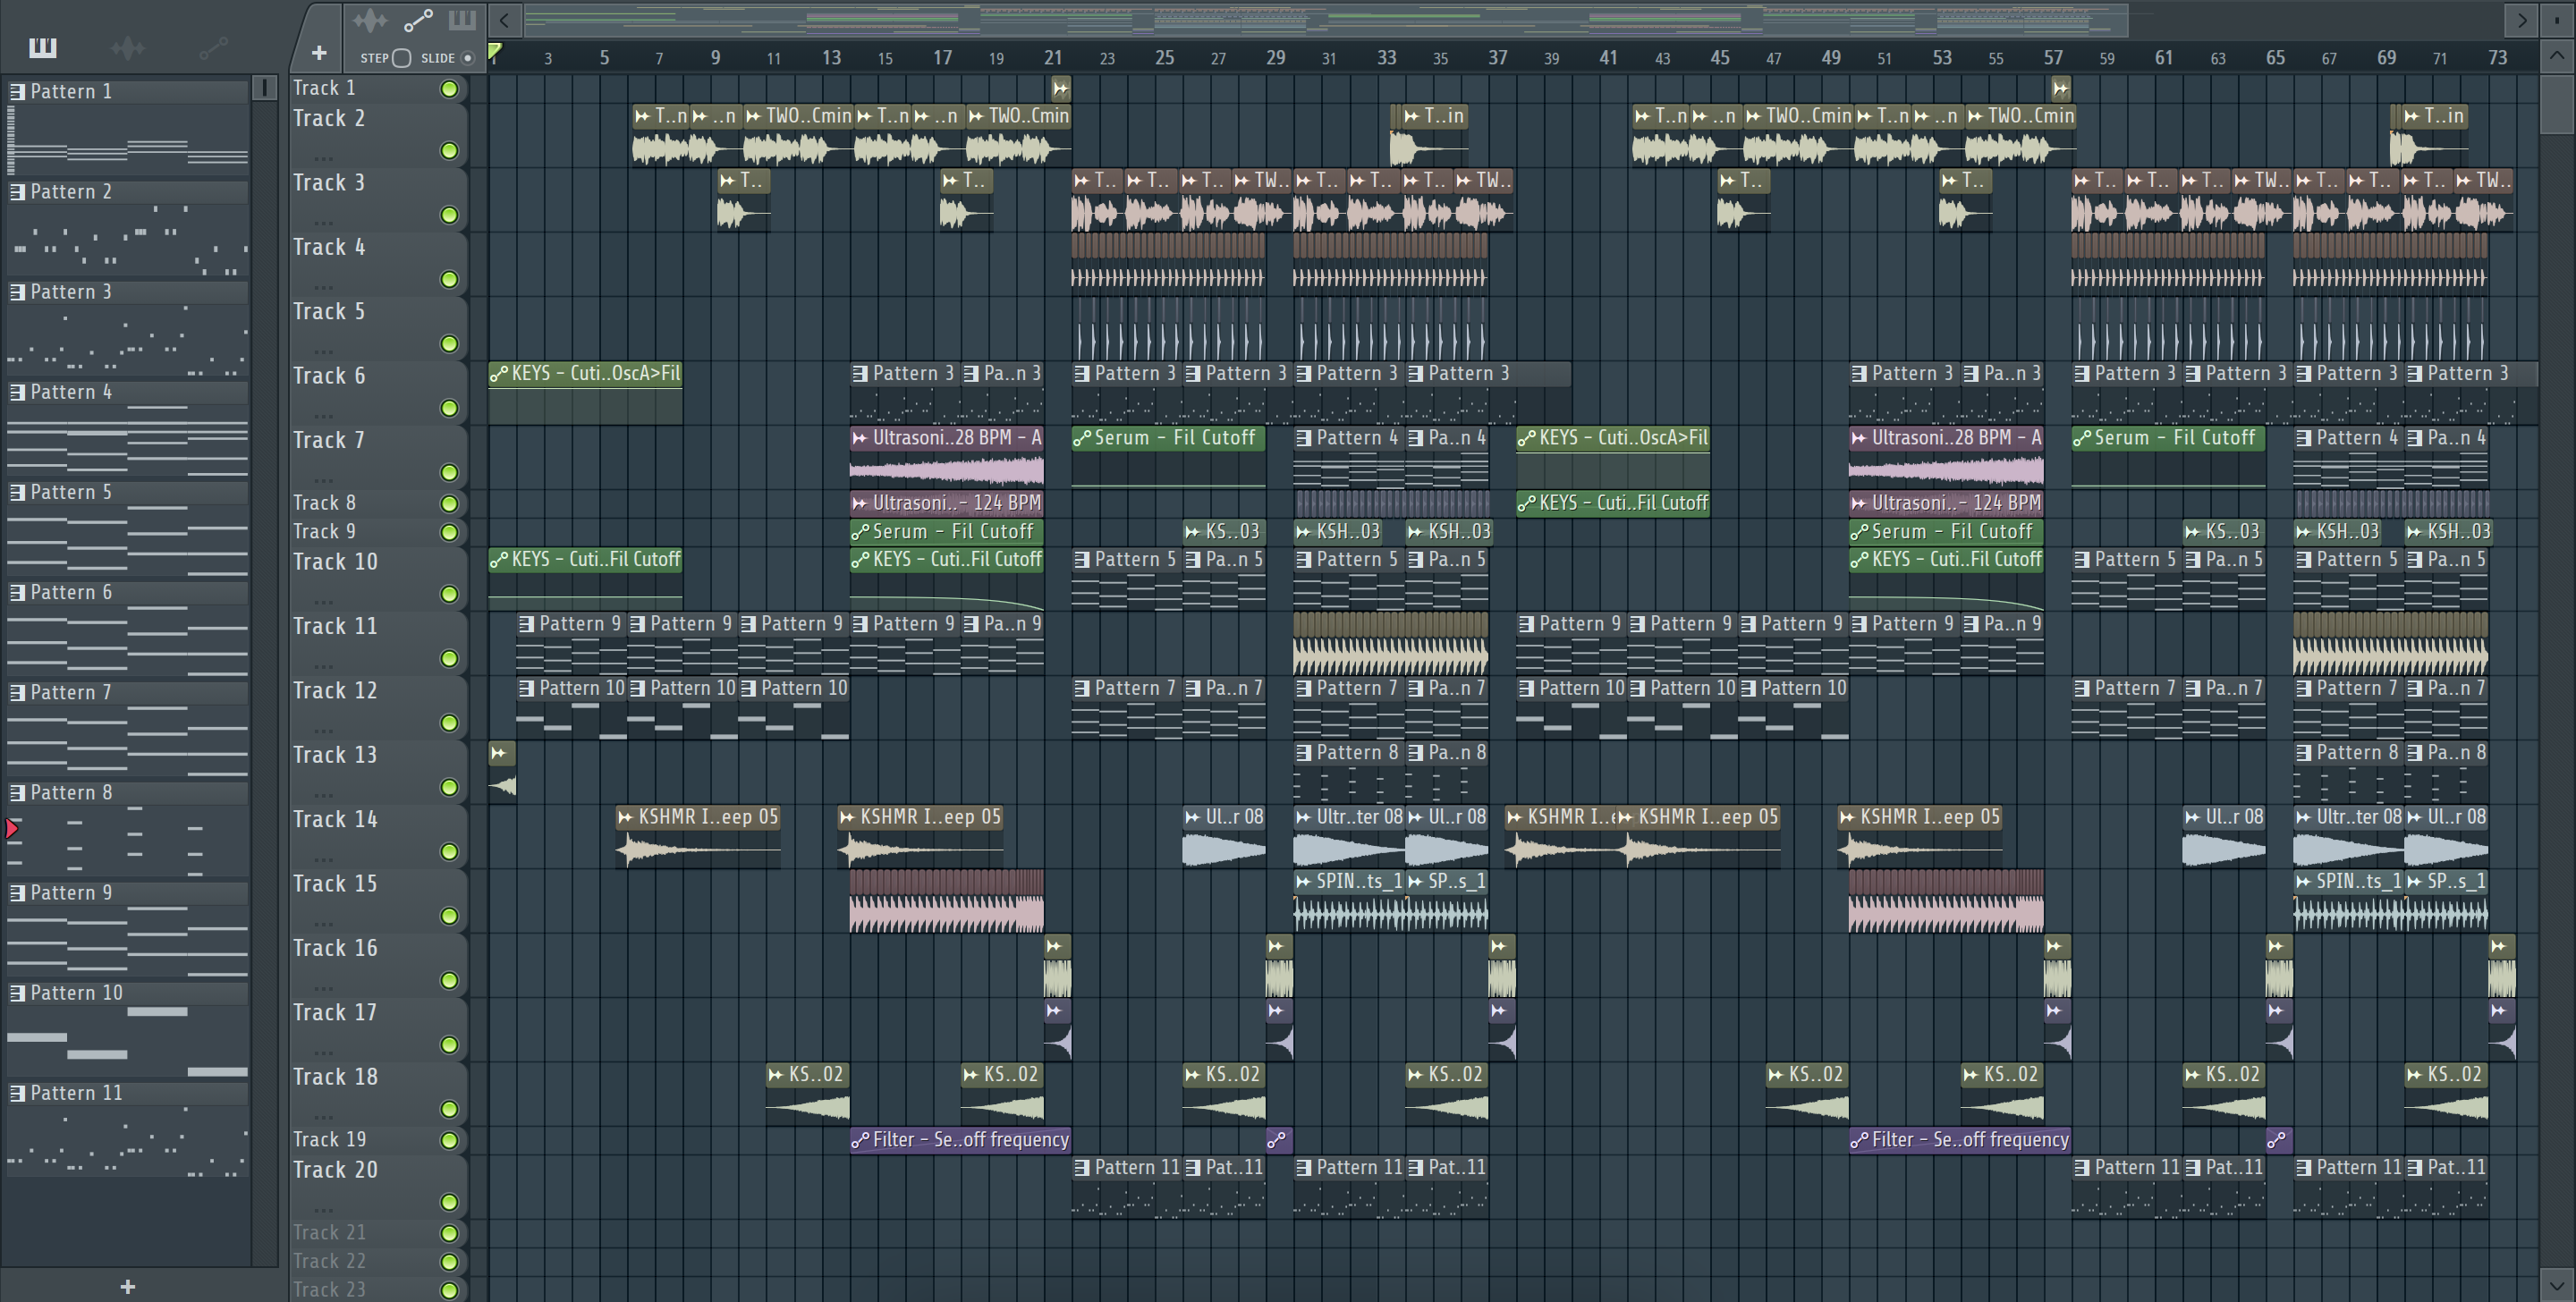Image resolution: width=2576 pixels, height=1302 pixels.
Task: Click the Track 12 header name
Action: pos(335,690)
